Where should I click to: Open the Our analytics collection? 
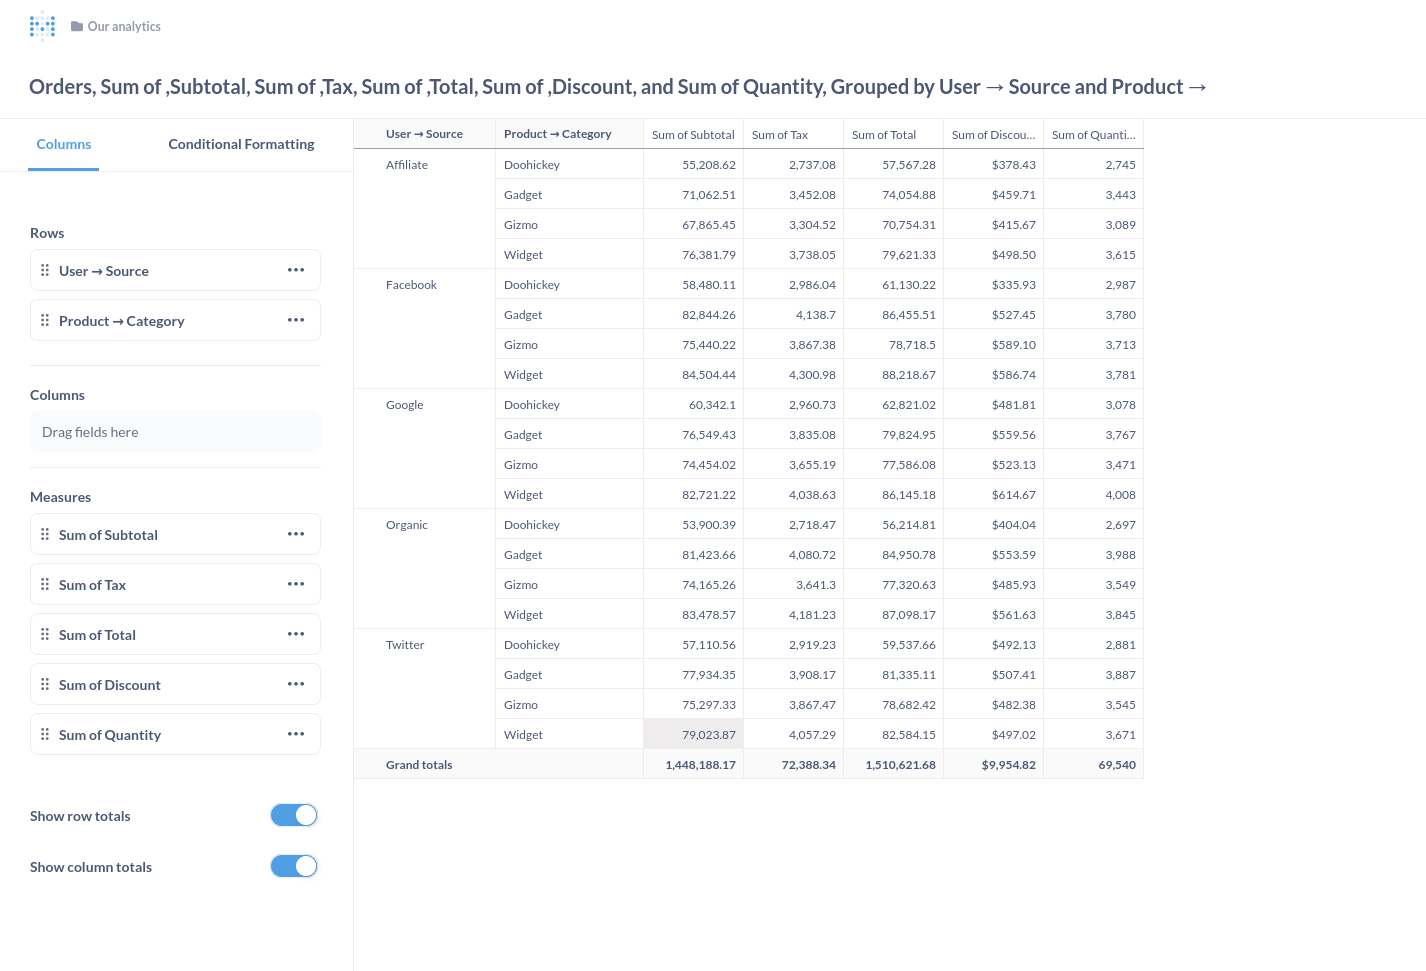pyautogui.click(x=124, y=26)
